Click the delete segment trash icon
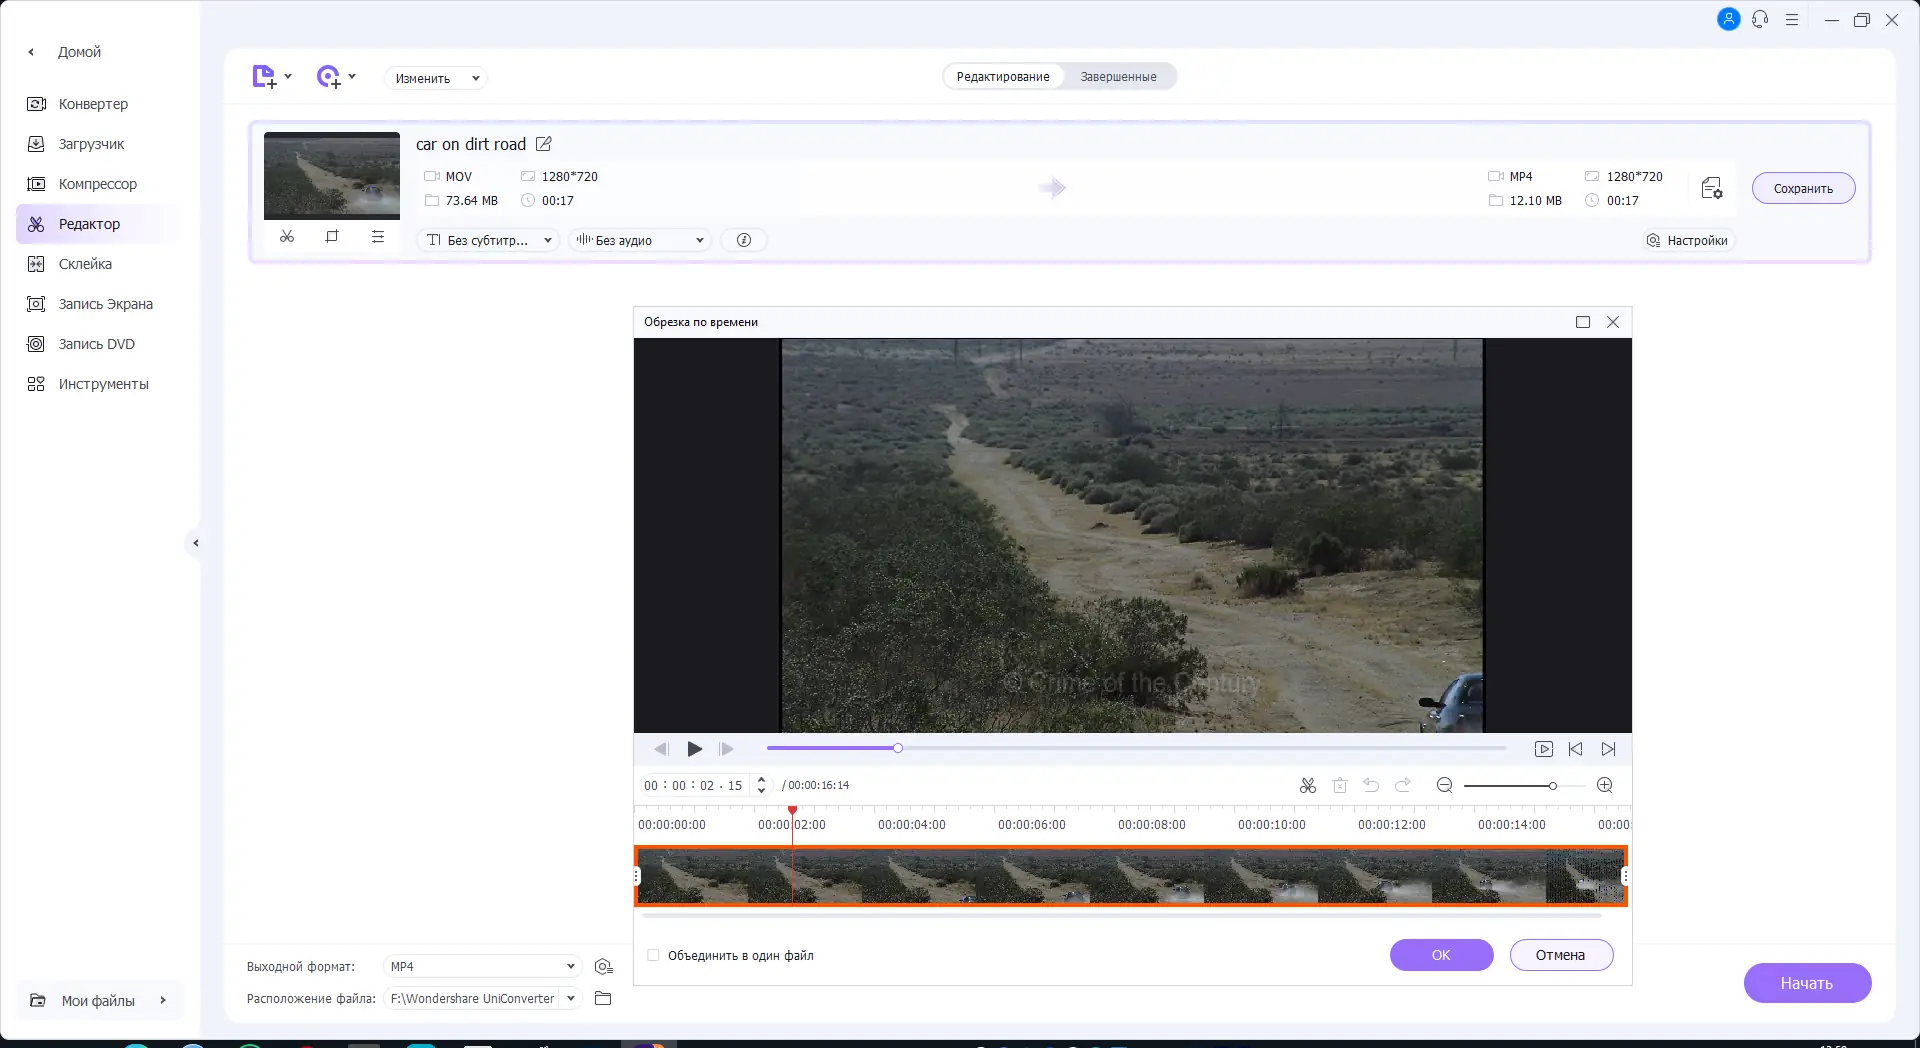The image size is (1920, 1048). (1340, 786)
